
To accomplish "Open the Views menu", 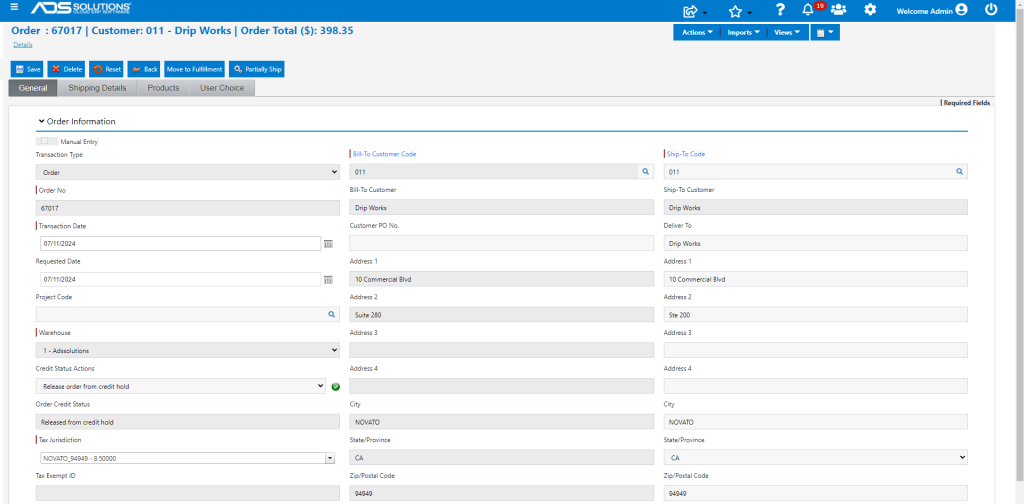I will (787, 33).
